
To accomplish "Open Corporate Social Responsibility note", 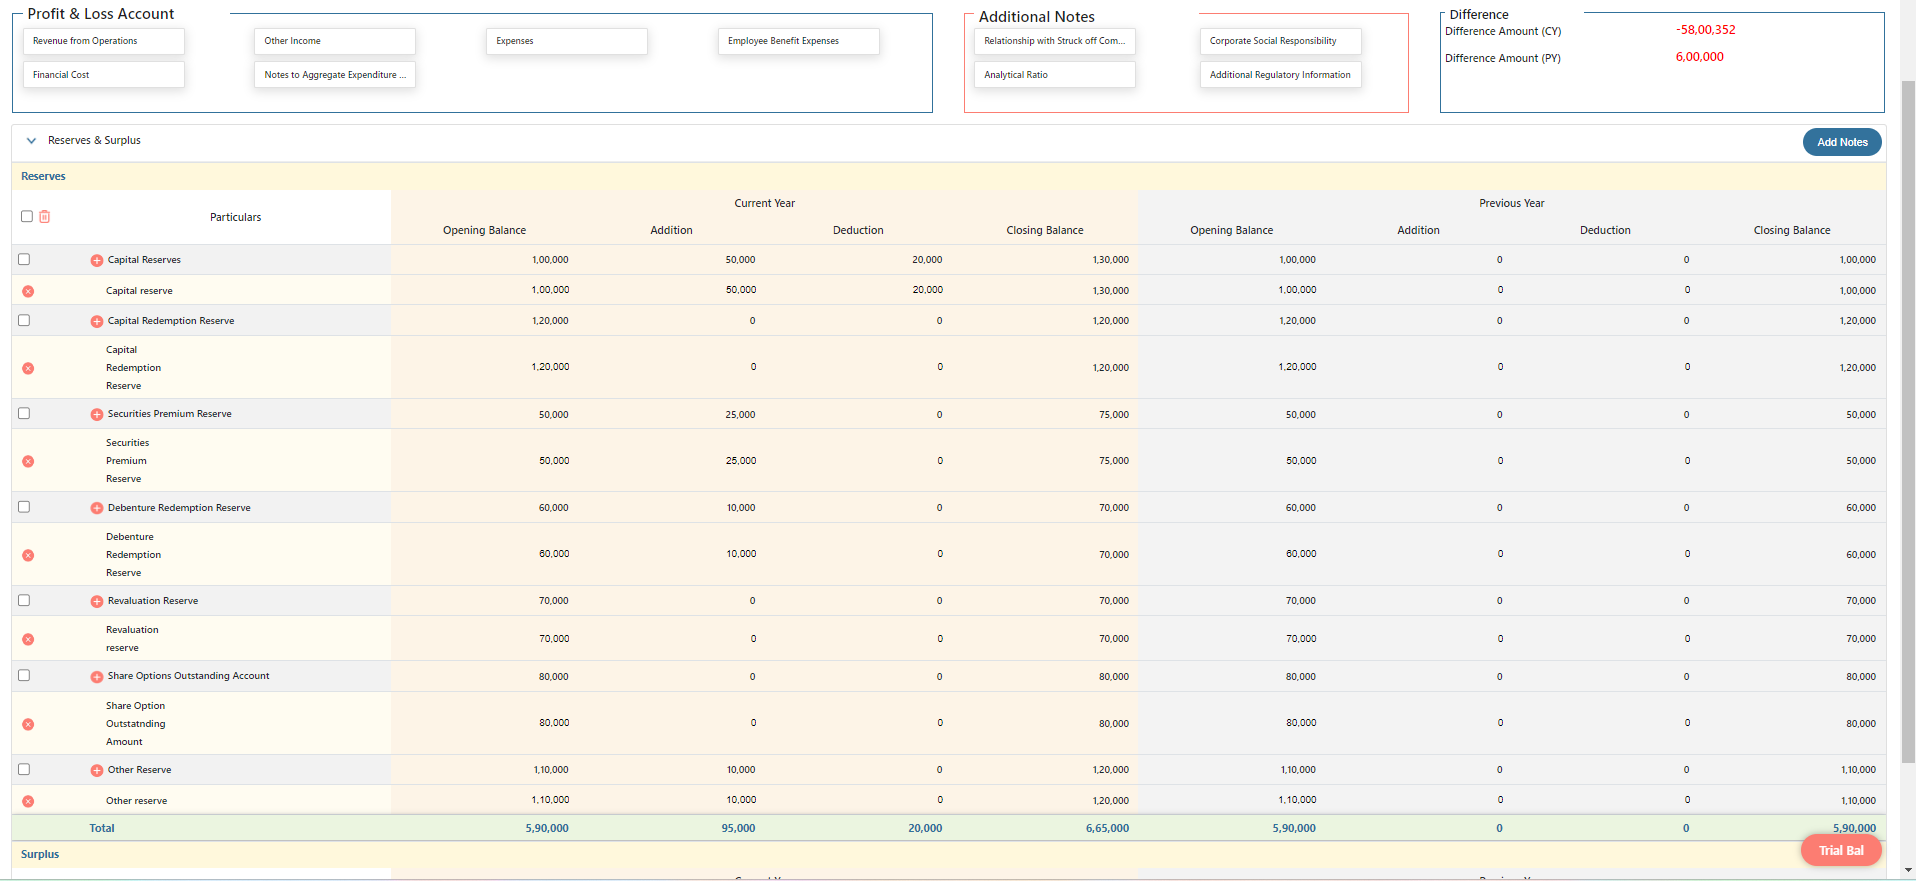I will click(x=1281, y=41).
